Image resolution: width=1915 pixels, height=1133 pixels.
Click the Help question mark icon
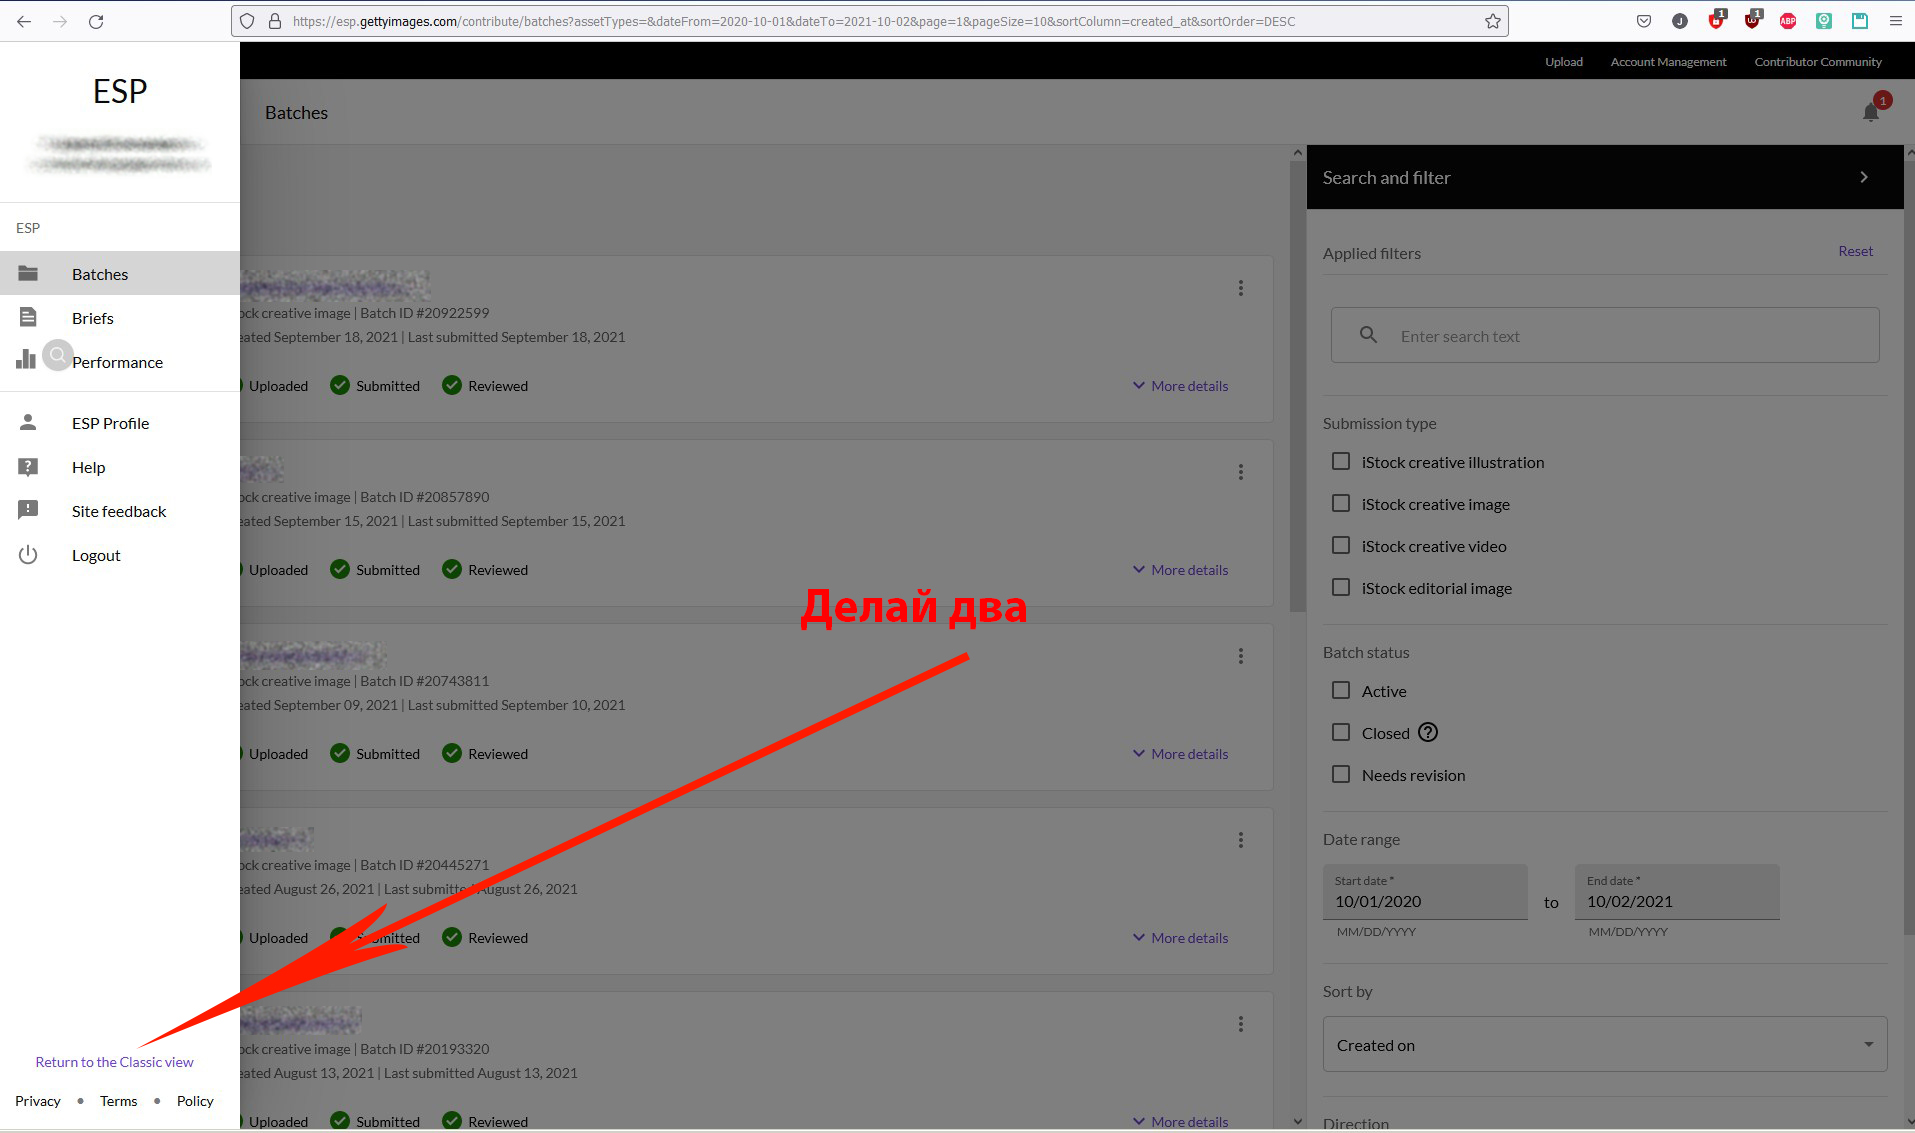28,467
